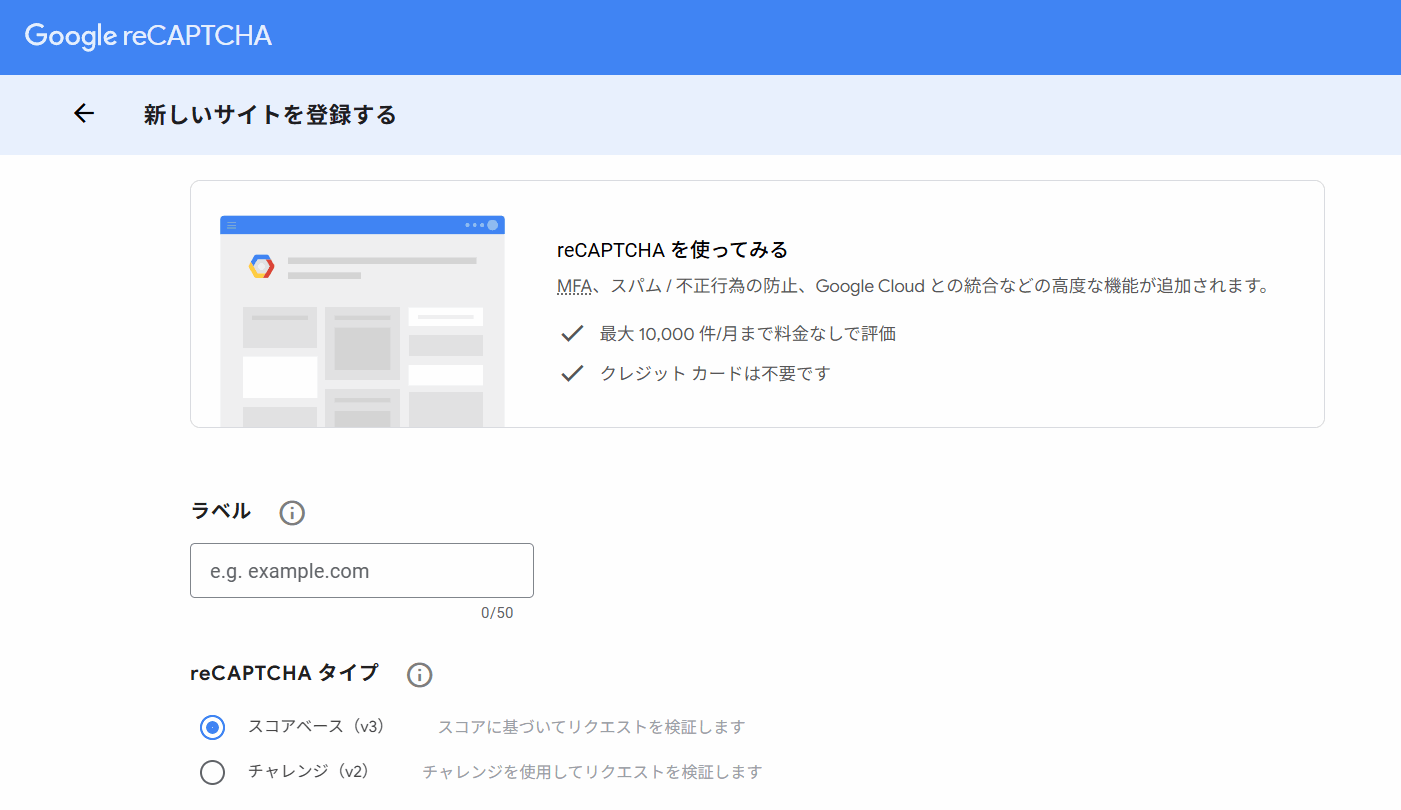Image resolution: width=1401 pixels, height=810 pixels.
Task: Focus the label input field (e.g. example.com)
Action: pos(362,571)
